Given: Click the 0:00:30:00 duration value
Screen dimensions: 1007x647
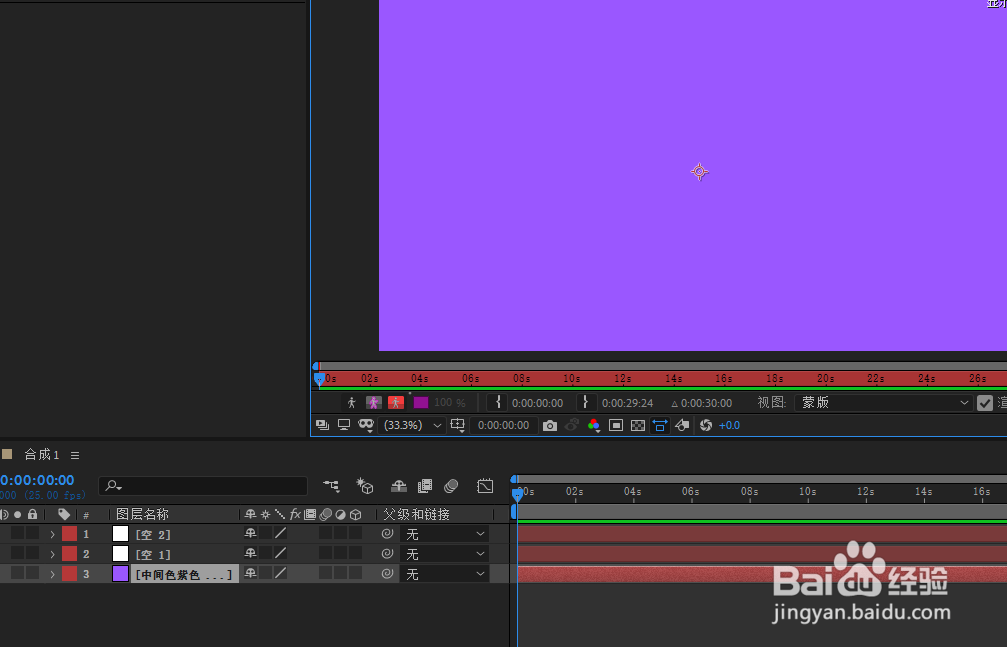Looking at the screenshot, I should pos(706,403).
